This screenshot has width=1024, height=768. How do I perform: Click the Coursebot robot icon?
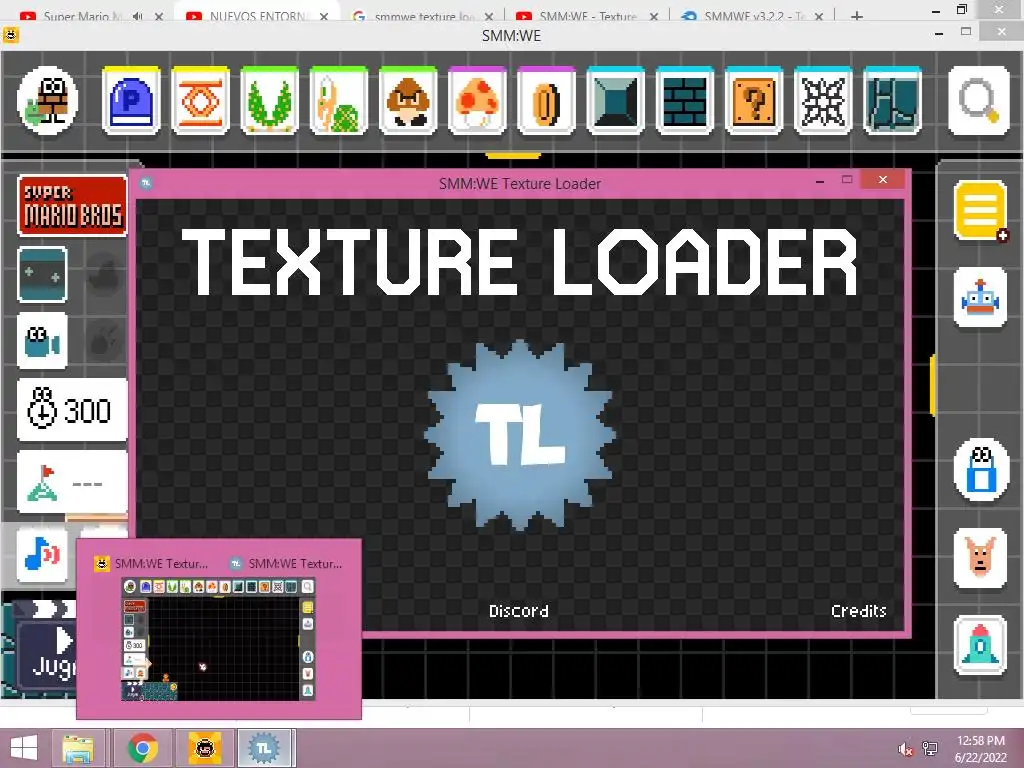point(980,298)
